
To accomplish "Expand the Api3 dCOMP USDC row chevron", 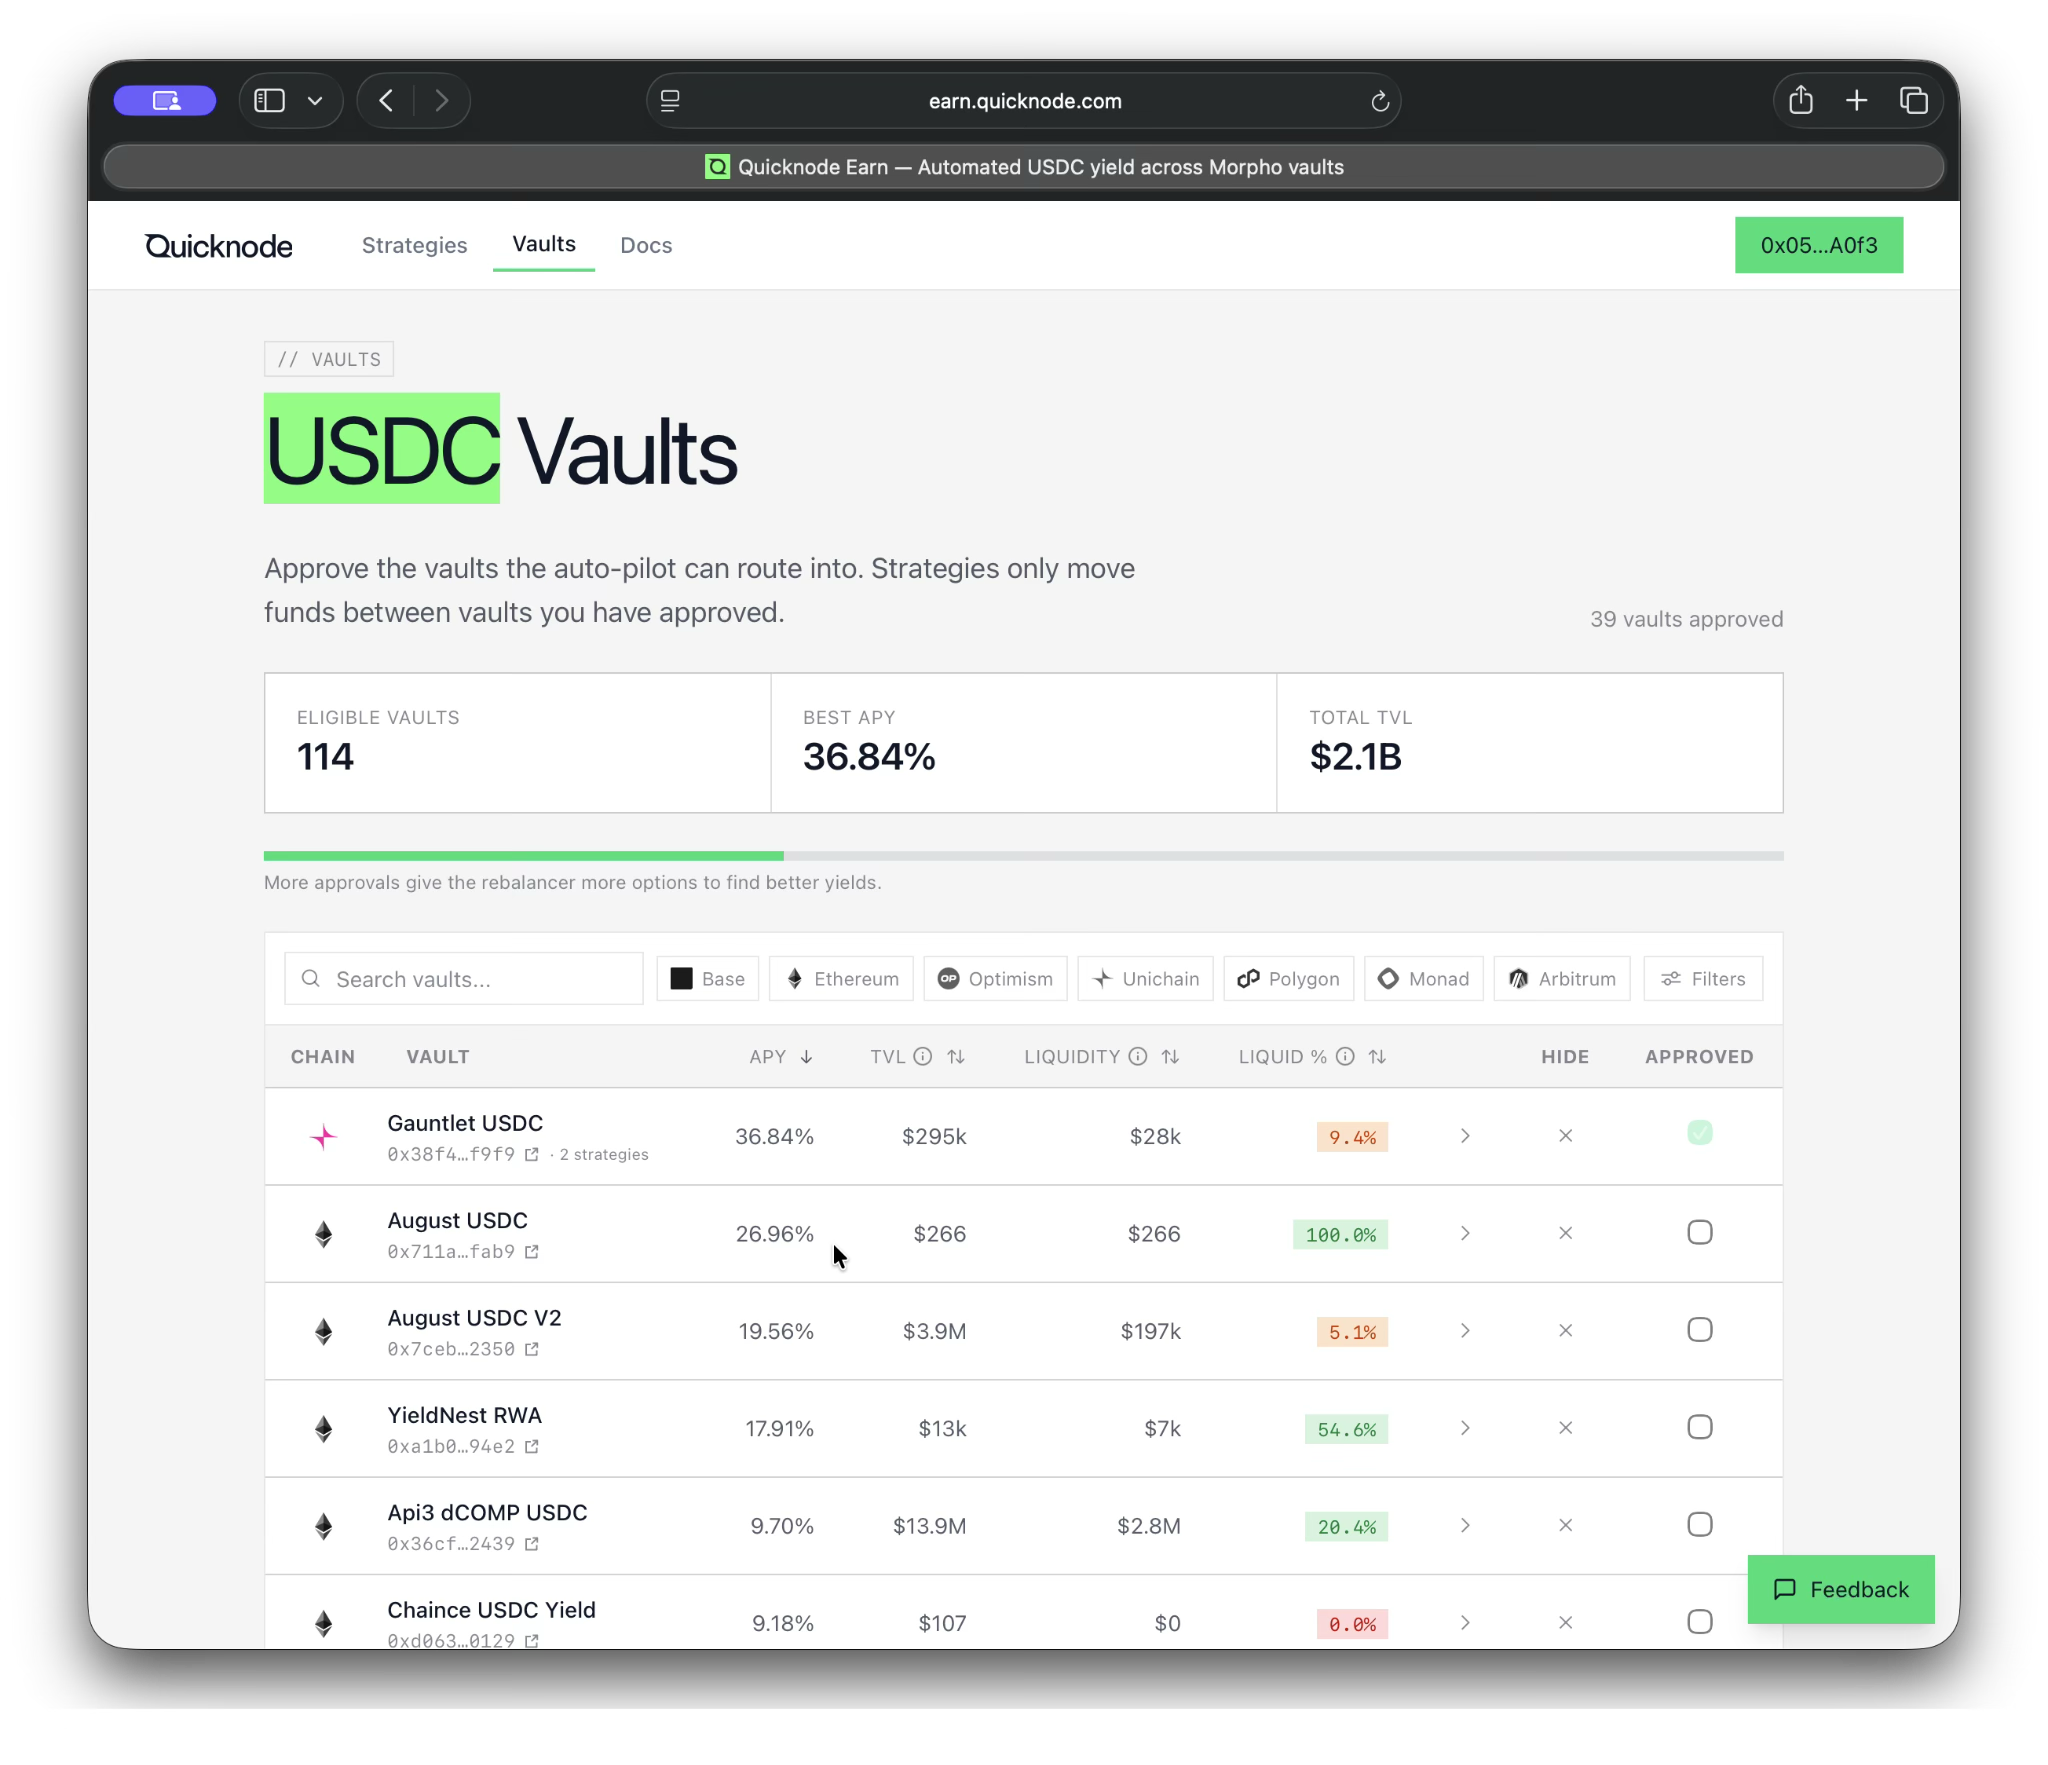I will (x=1465, y=1526).
